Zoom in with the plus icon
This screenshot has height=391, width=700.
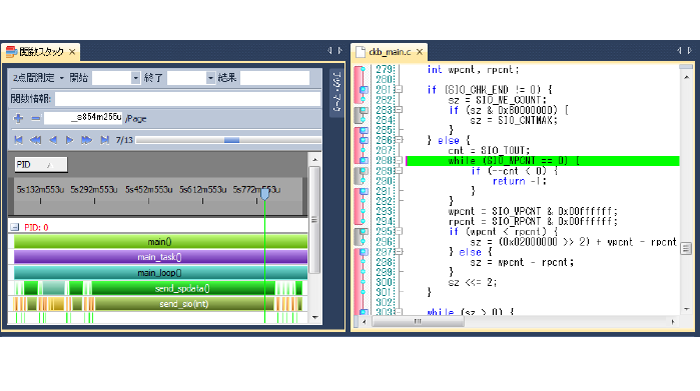coord(18,118)
